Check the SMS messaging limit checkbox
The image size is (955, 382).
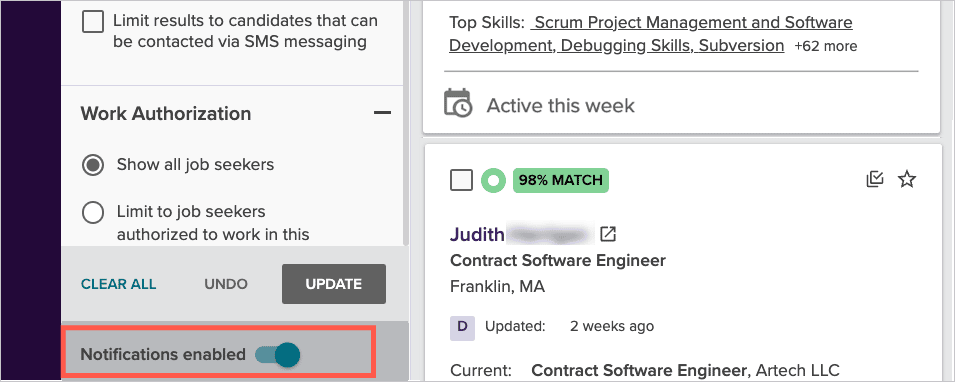[93, 23]
